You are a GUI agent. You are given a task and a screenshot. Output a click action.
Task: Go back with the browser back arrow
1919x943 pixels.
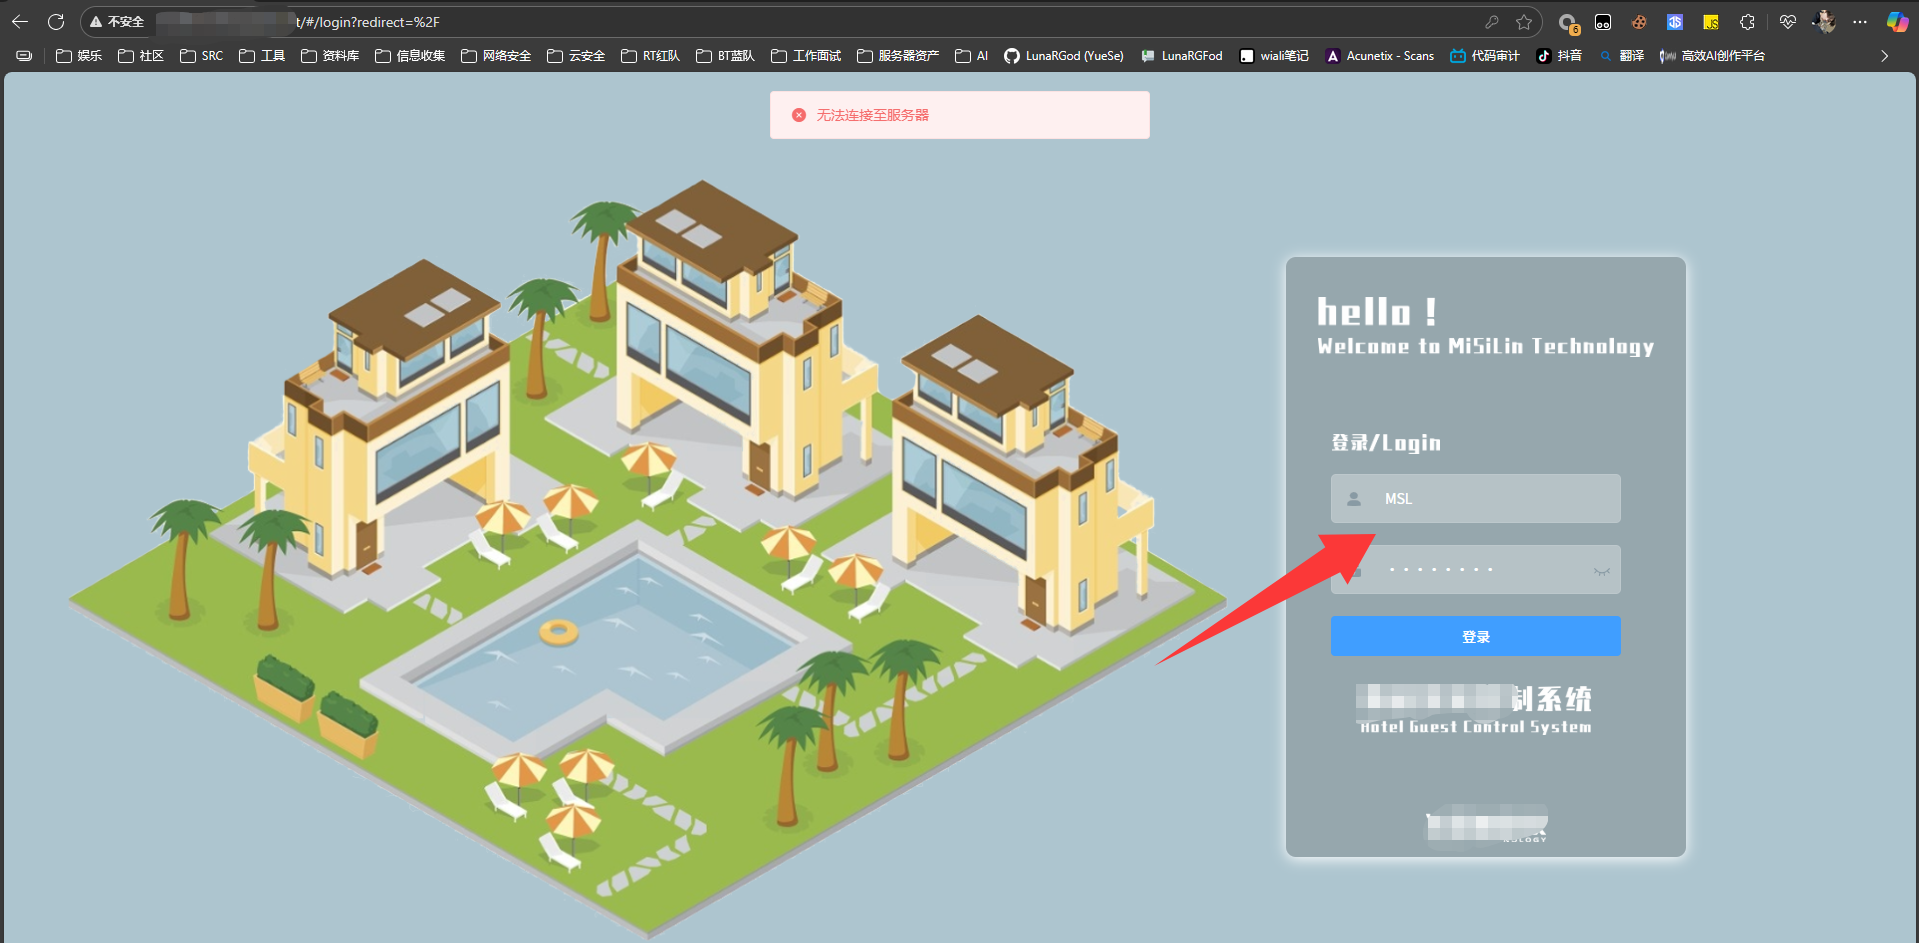click(x=20, y=21)
